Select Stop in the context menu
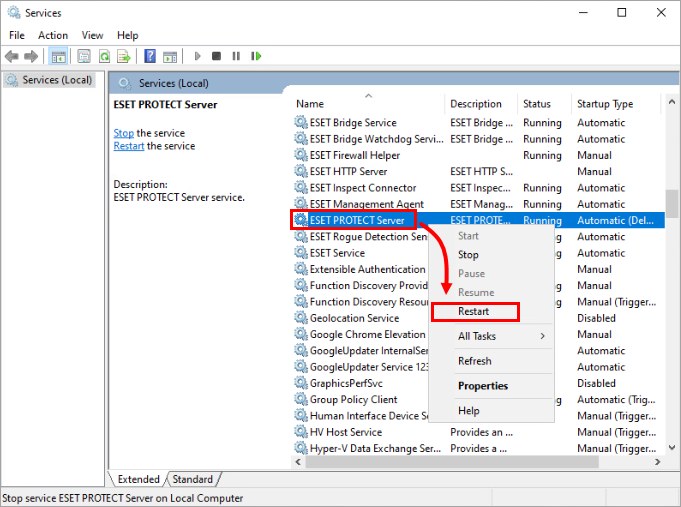 pos(468,255)
